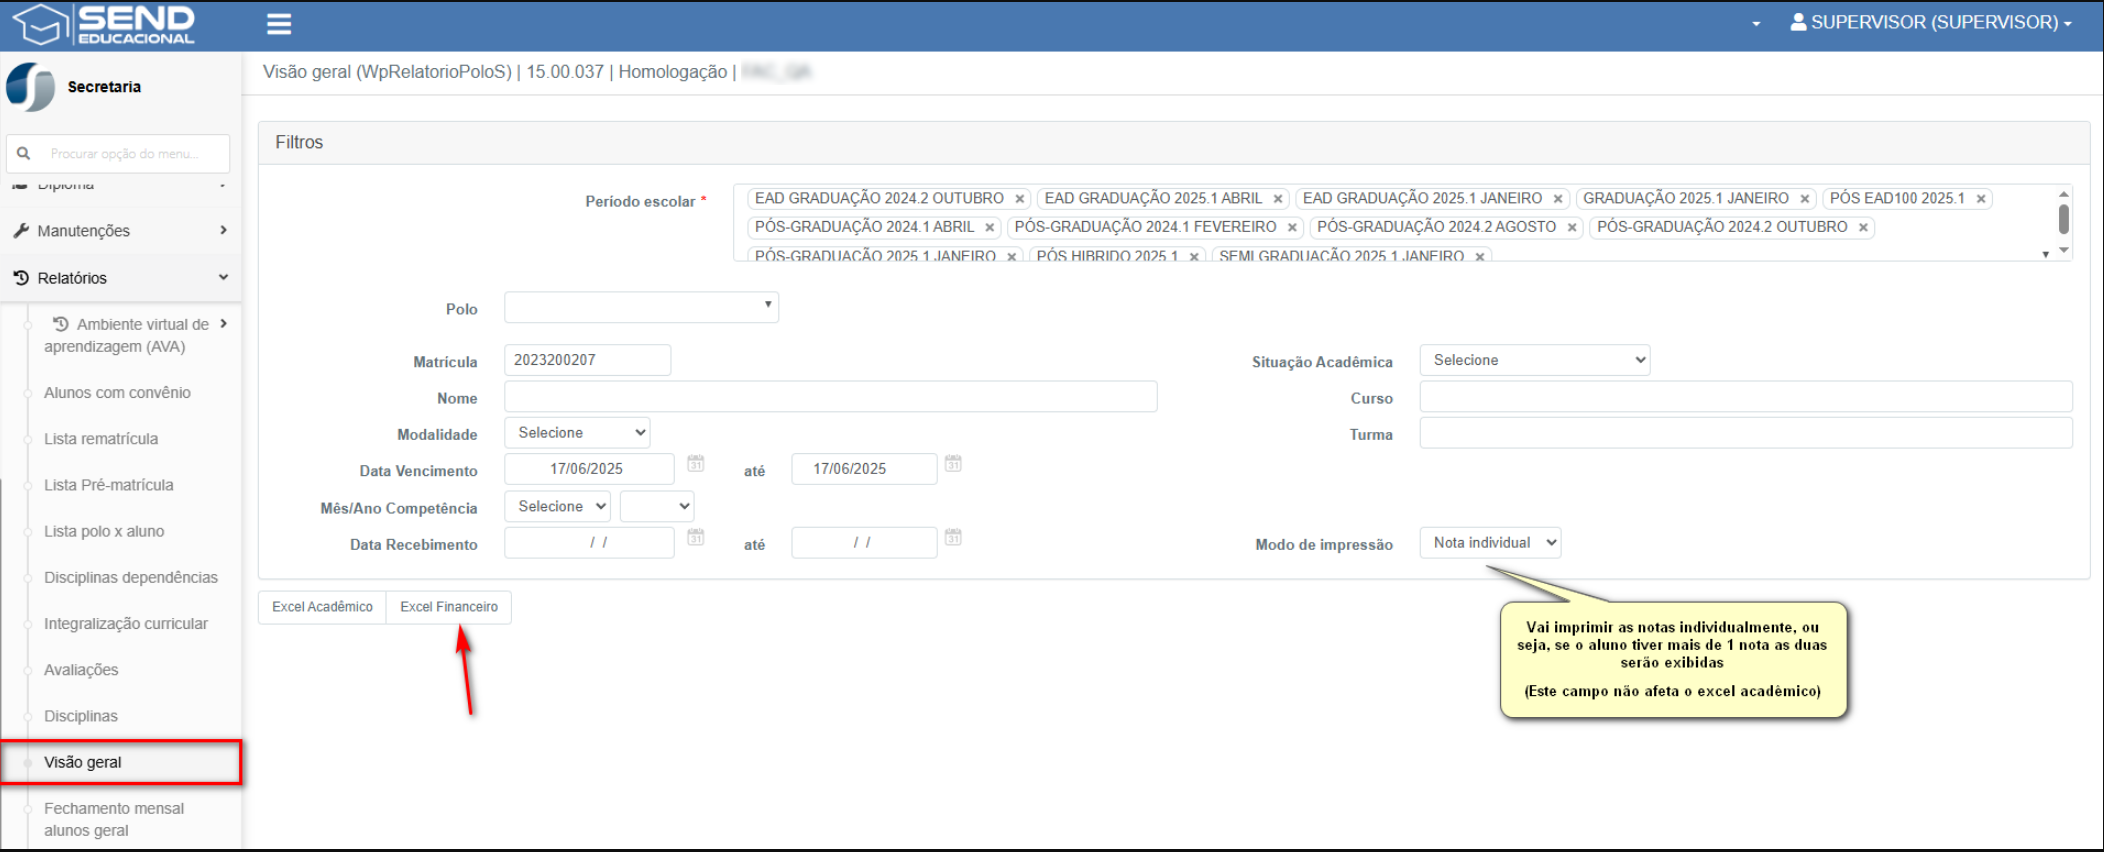Screen dimensions: 2104x852
Task: Open calendar picker for Data Vencimento start
Action: point(696,464)
